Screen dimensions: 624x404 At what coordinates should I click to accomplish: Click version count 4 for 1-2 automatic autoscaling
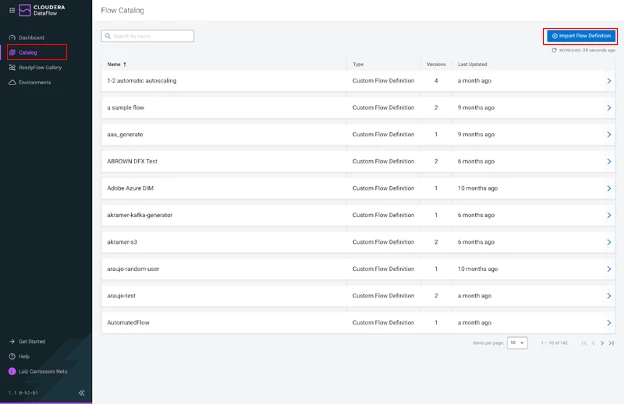[436, 81]
